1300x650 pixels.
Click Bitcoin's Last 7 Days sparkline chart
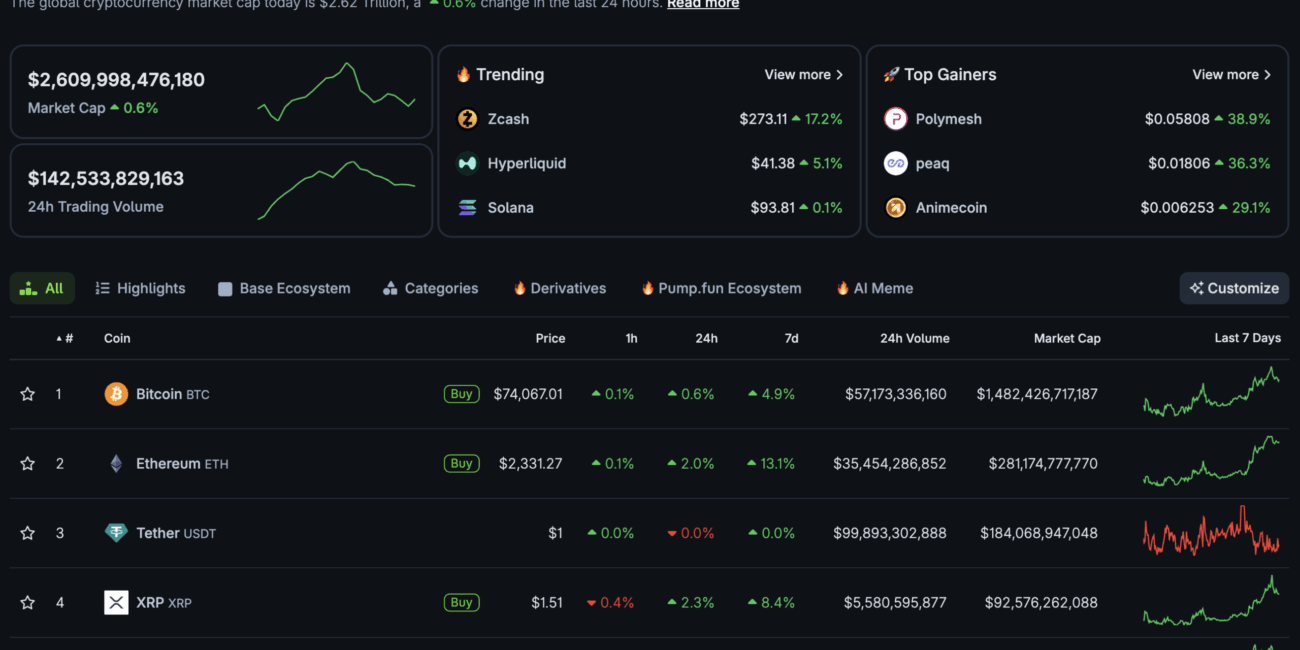point(1211,393)
